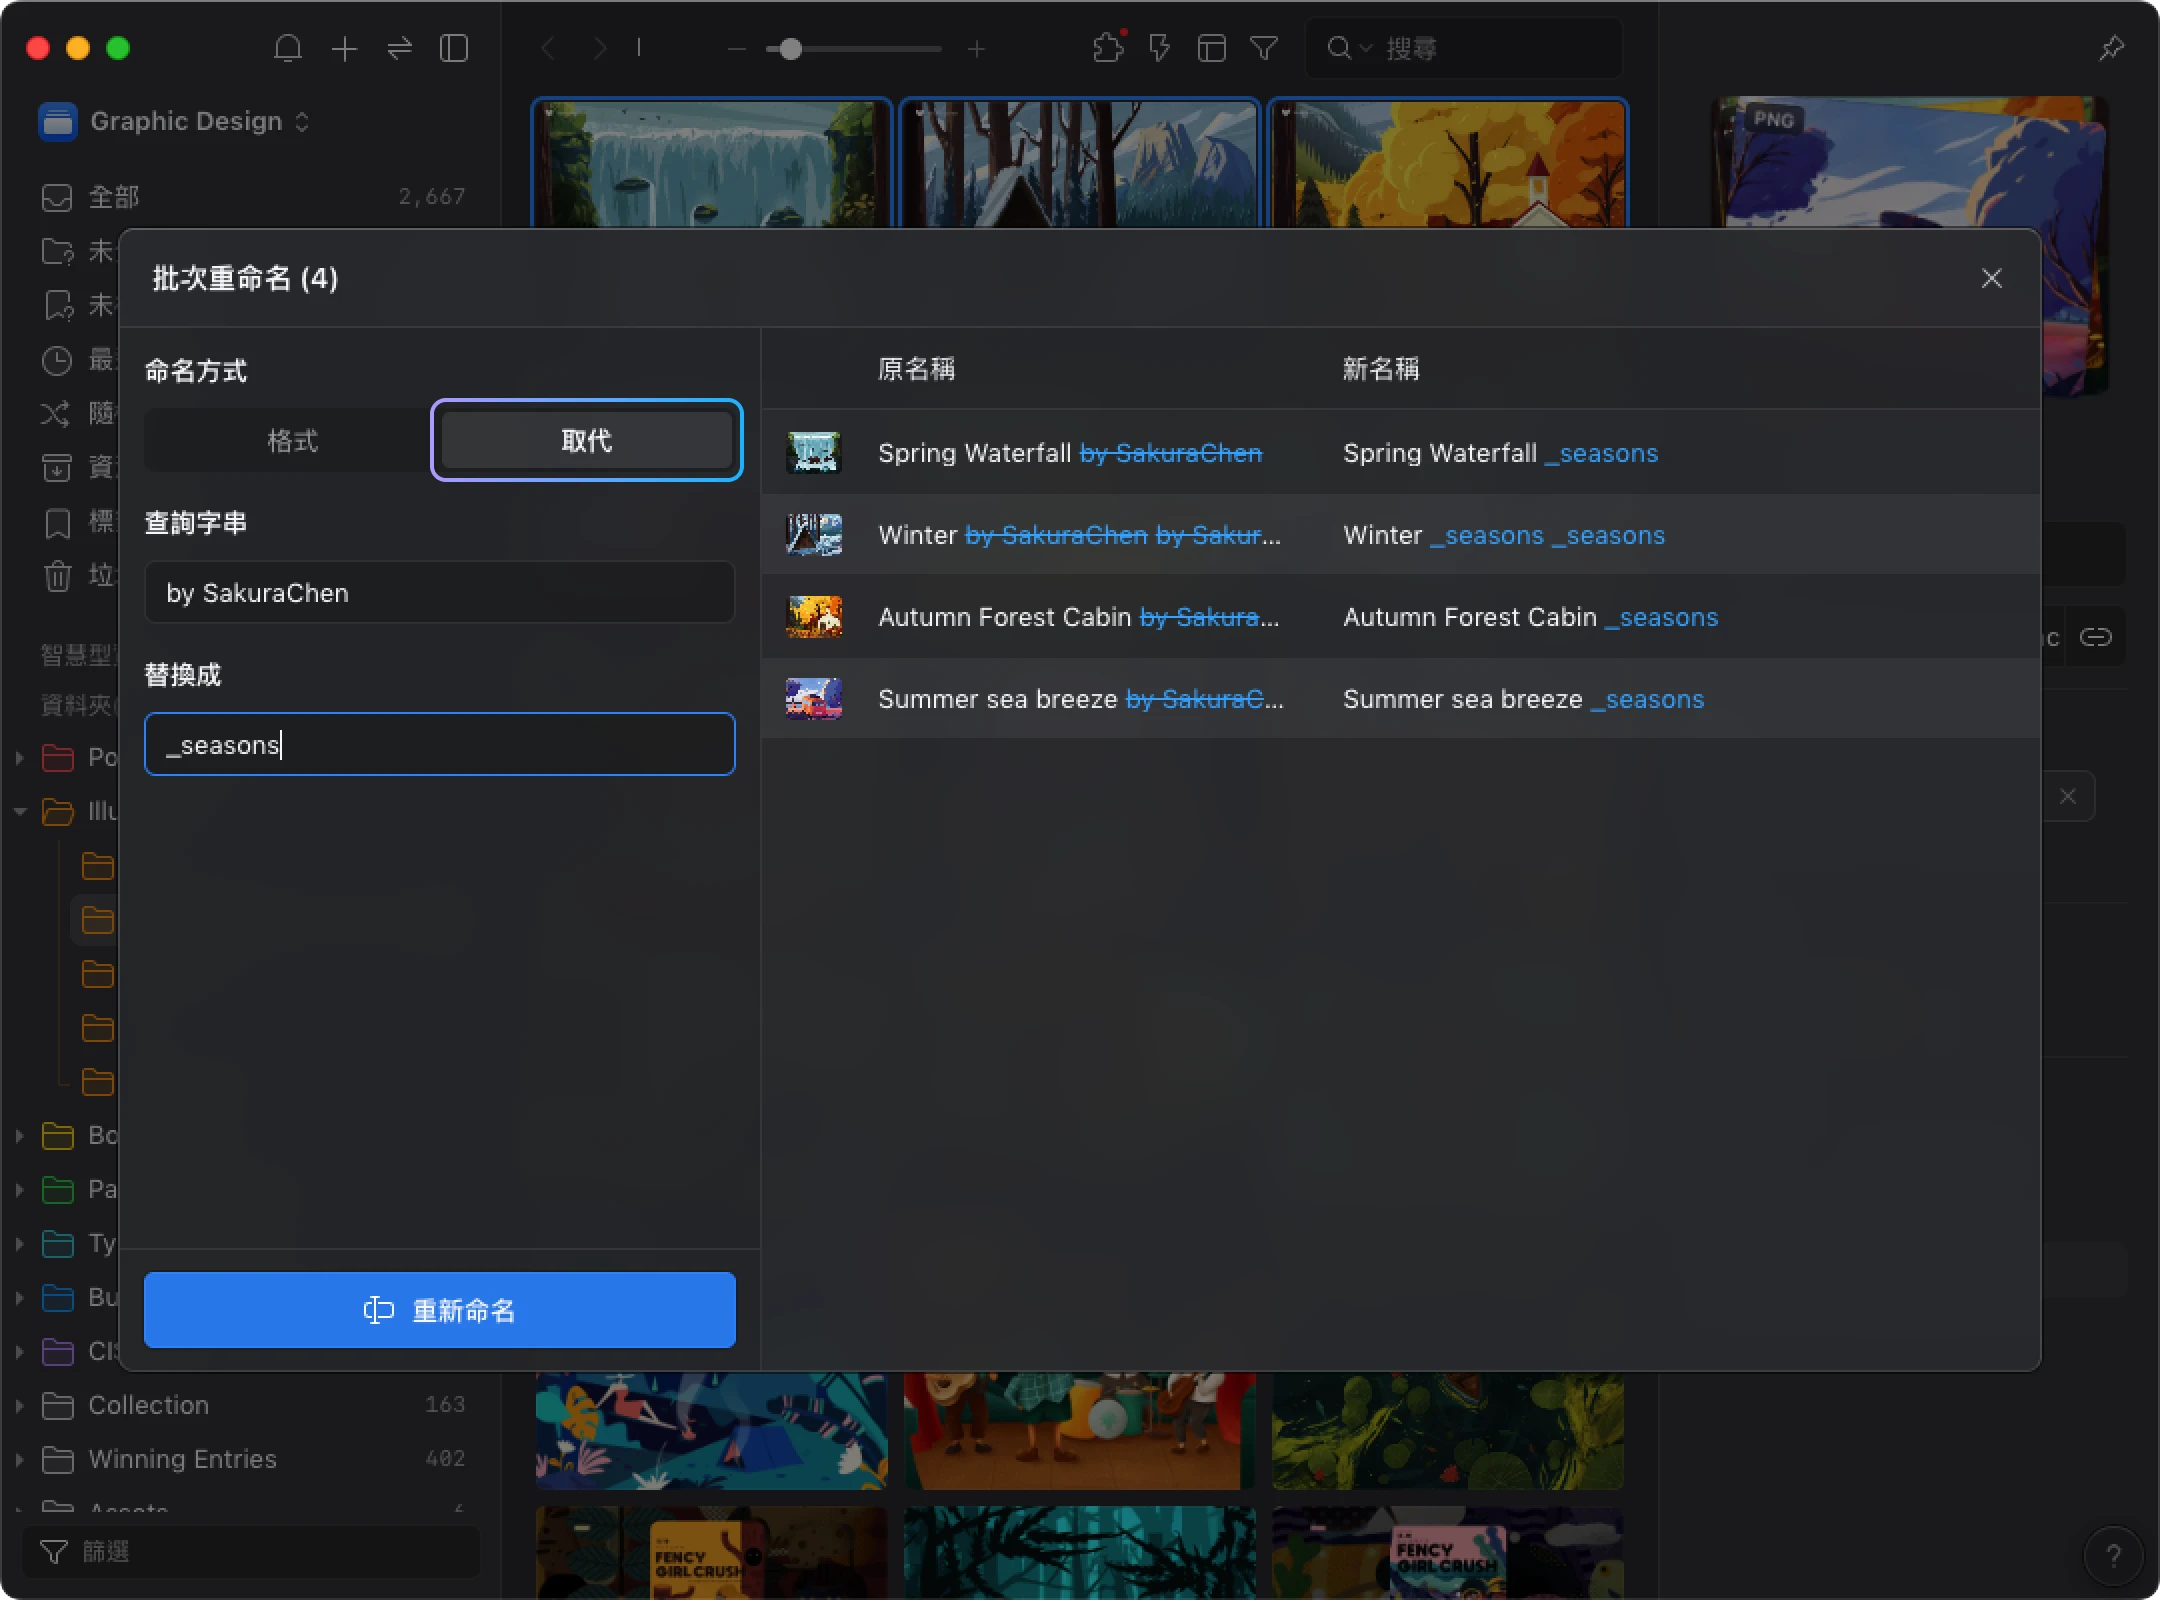The image size is (2160, 1600).
Task: Expand the Ty... folder arrow
Action: click(x=19, y=1243)
